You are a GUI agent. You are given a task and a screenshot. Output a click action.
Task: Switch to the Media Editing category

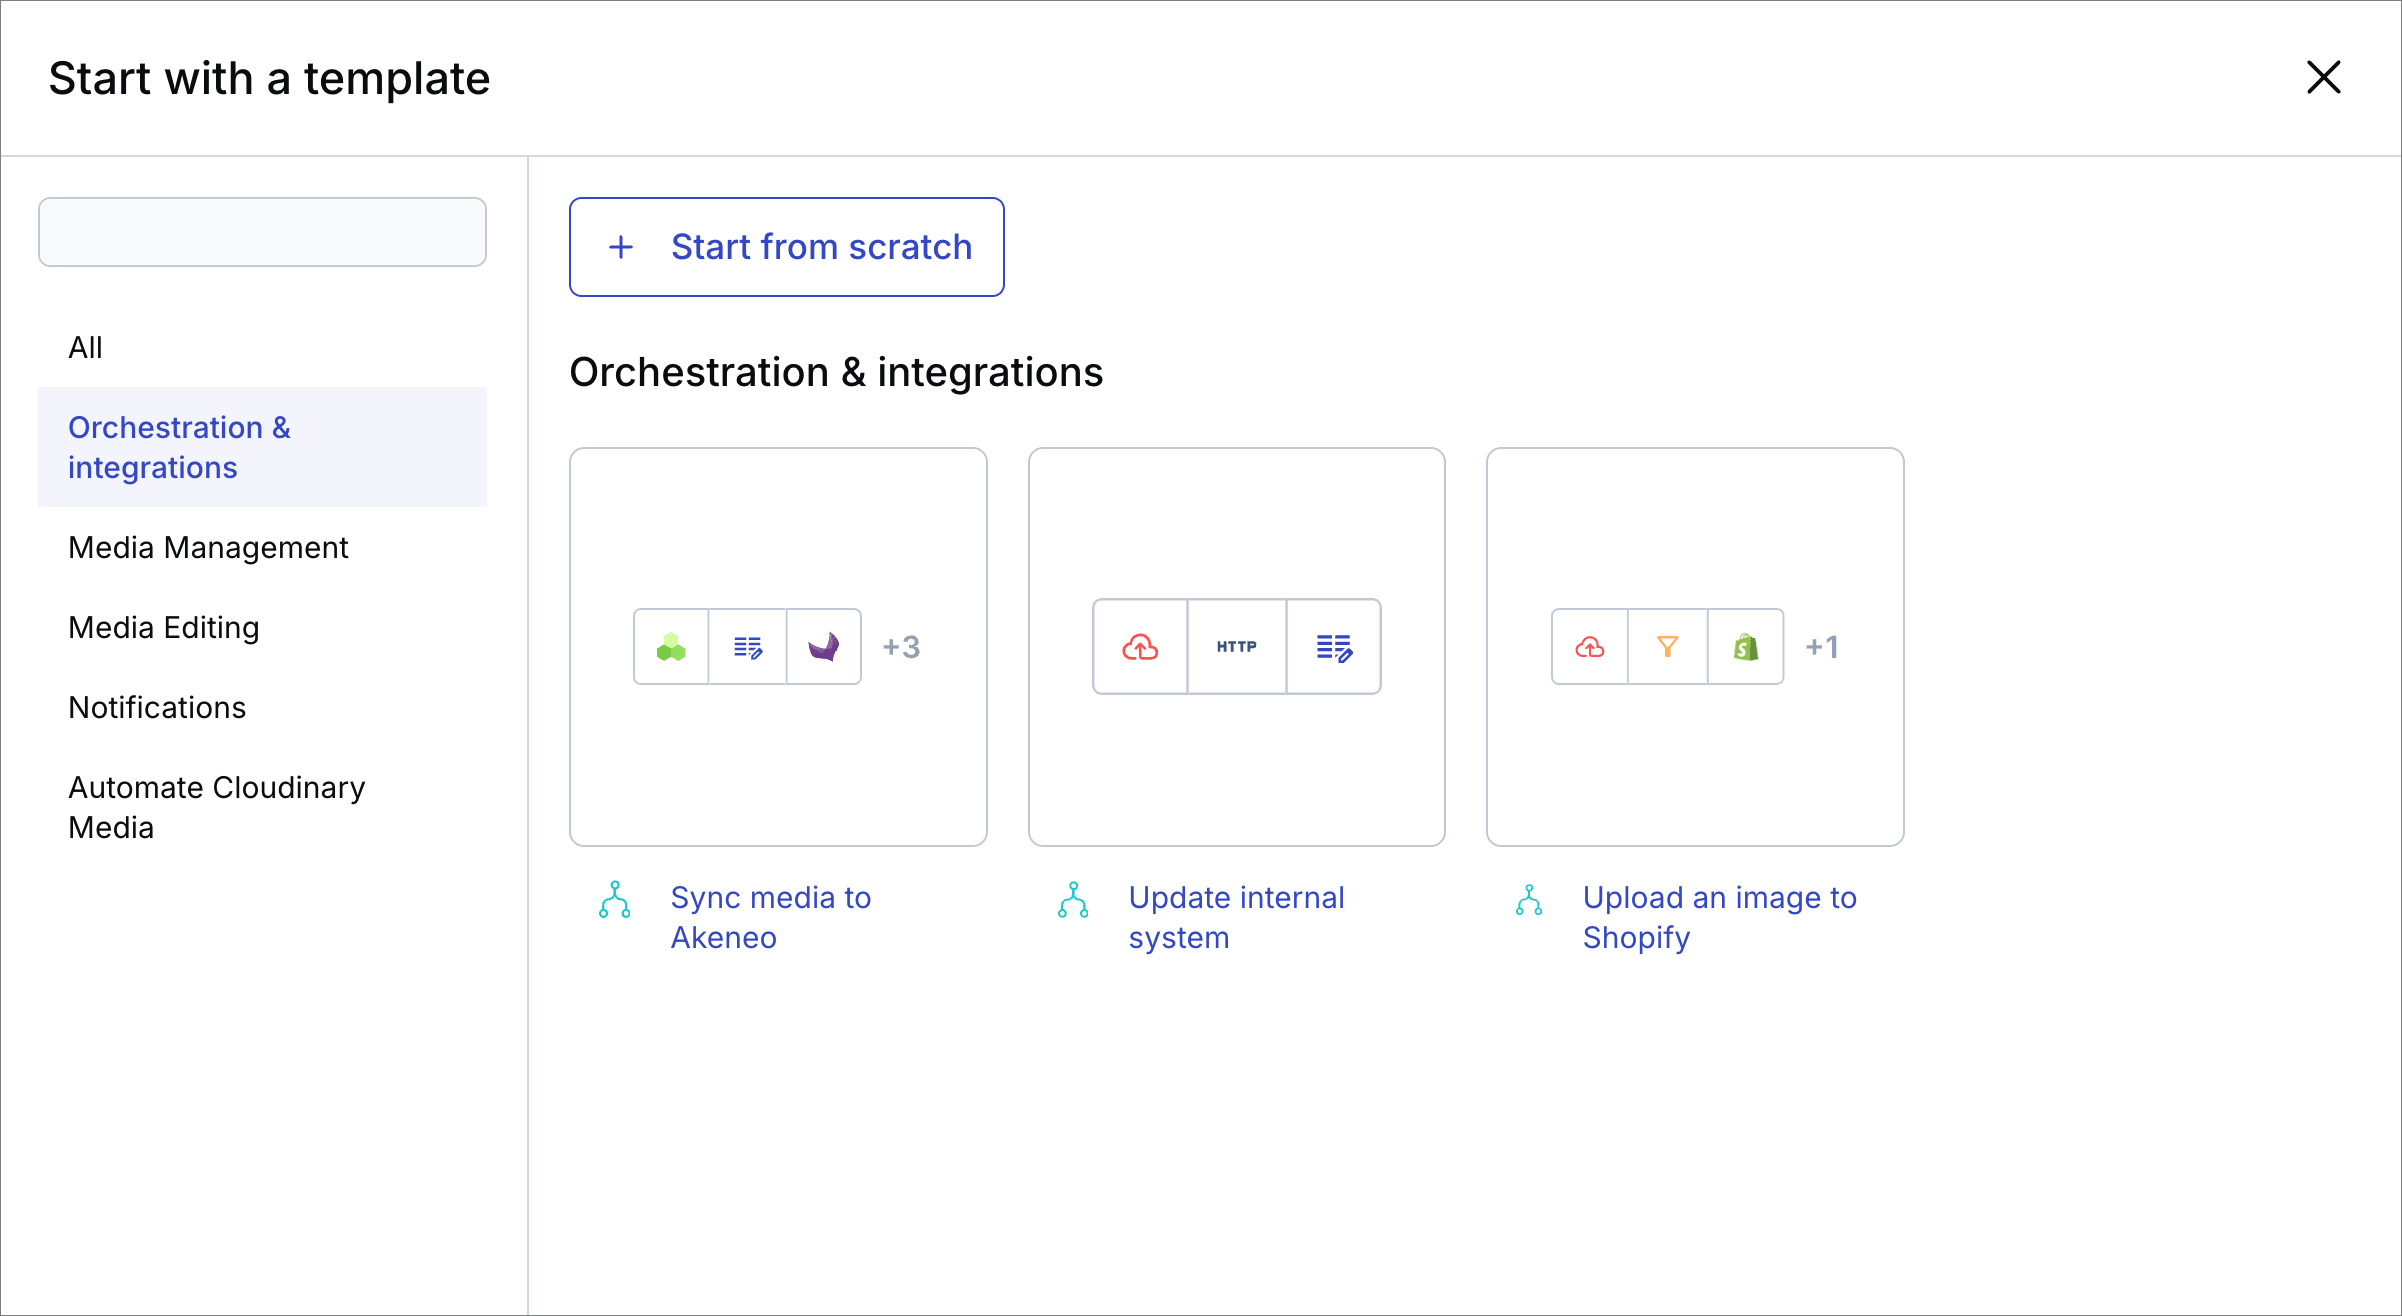(164, 627)
